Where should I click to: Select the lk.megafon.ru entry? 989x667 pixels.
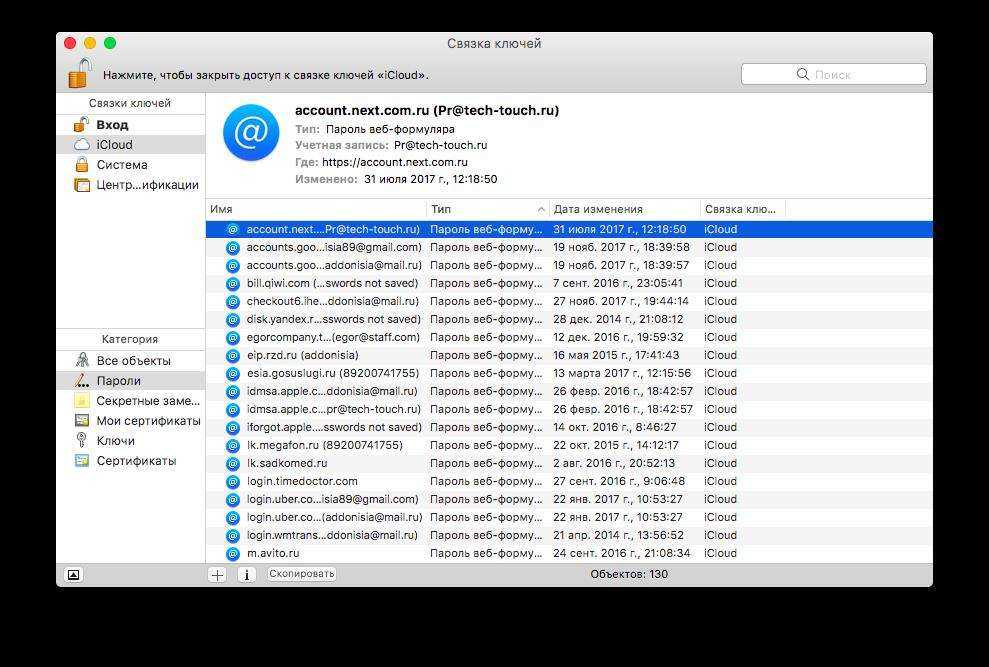point(569,445)
